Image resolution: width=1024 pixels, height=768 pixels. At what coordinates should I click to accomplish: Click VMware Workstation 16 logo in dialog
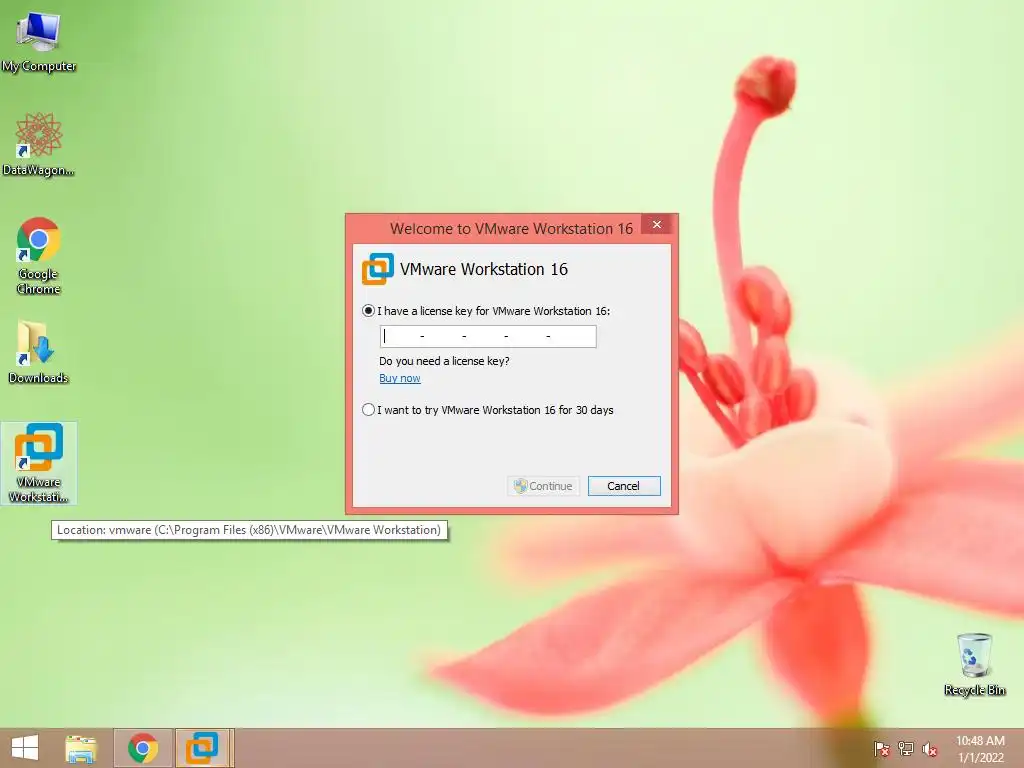click(x=378, y=269)
